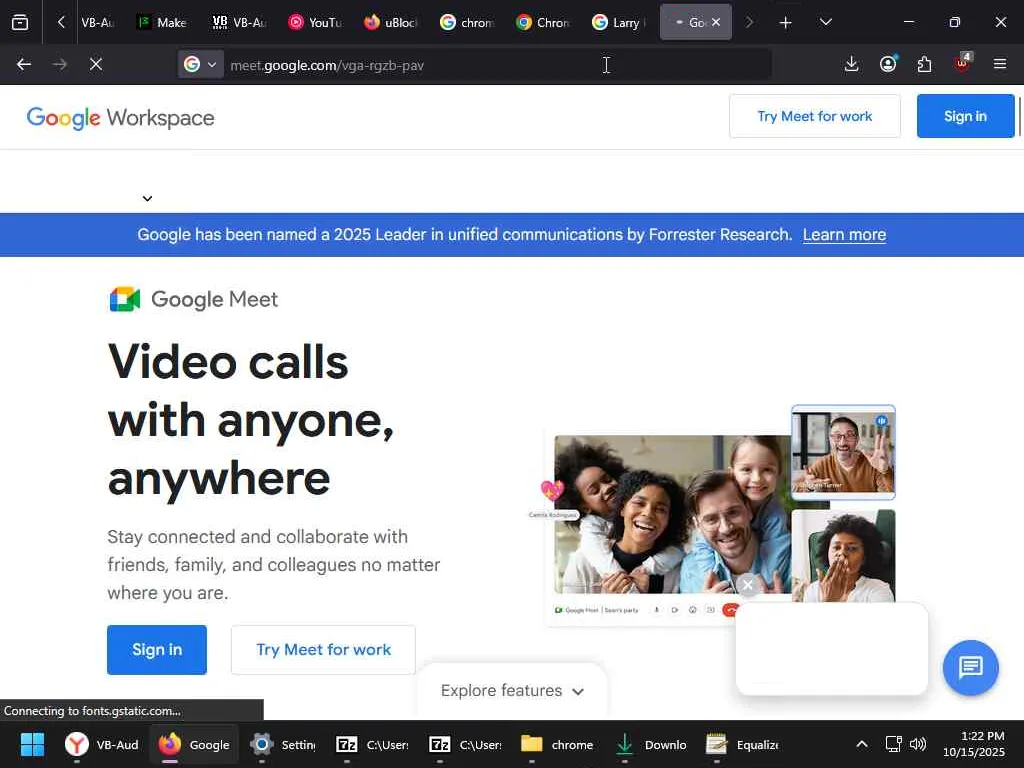This screenshot has height=768, width=1024.
Task: Dismiss the popup with the X circle
Action: coord(748,584)
